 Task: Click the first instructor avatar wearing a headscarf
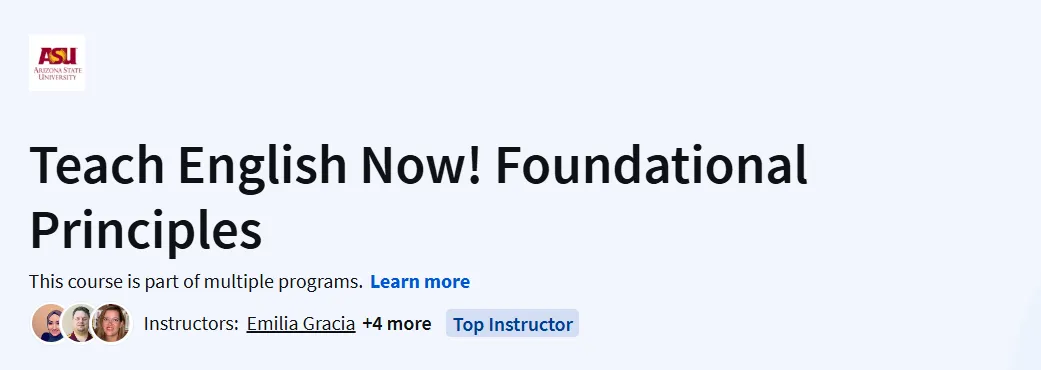50,324
